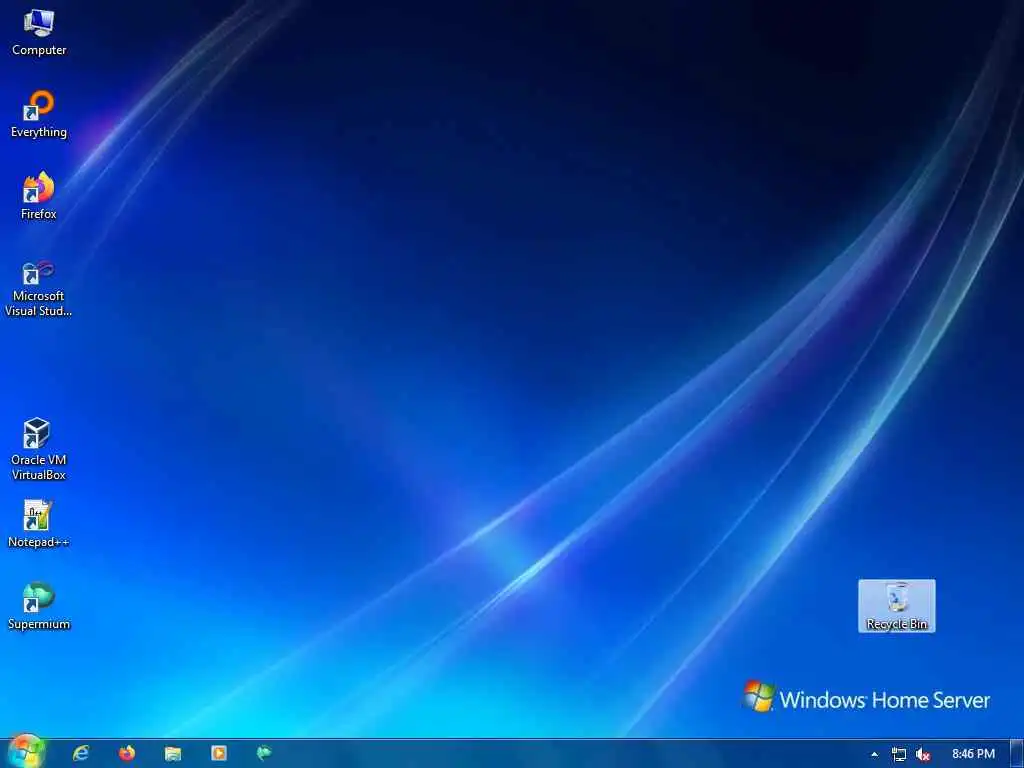Click the Show desktop button
The image size is (1024, 768).
[1017, 754]
